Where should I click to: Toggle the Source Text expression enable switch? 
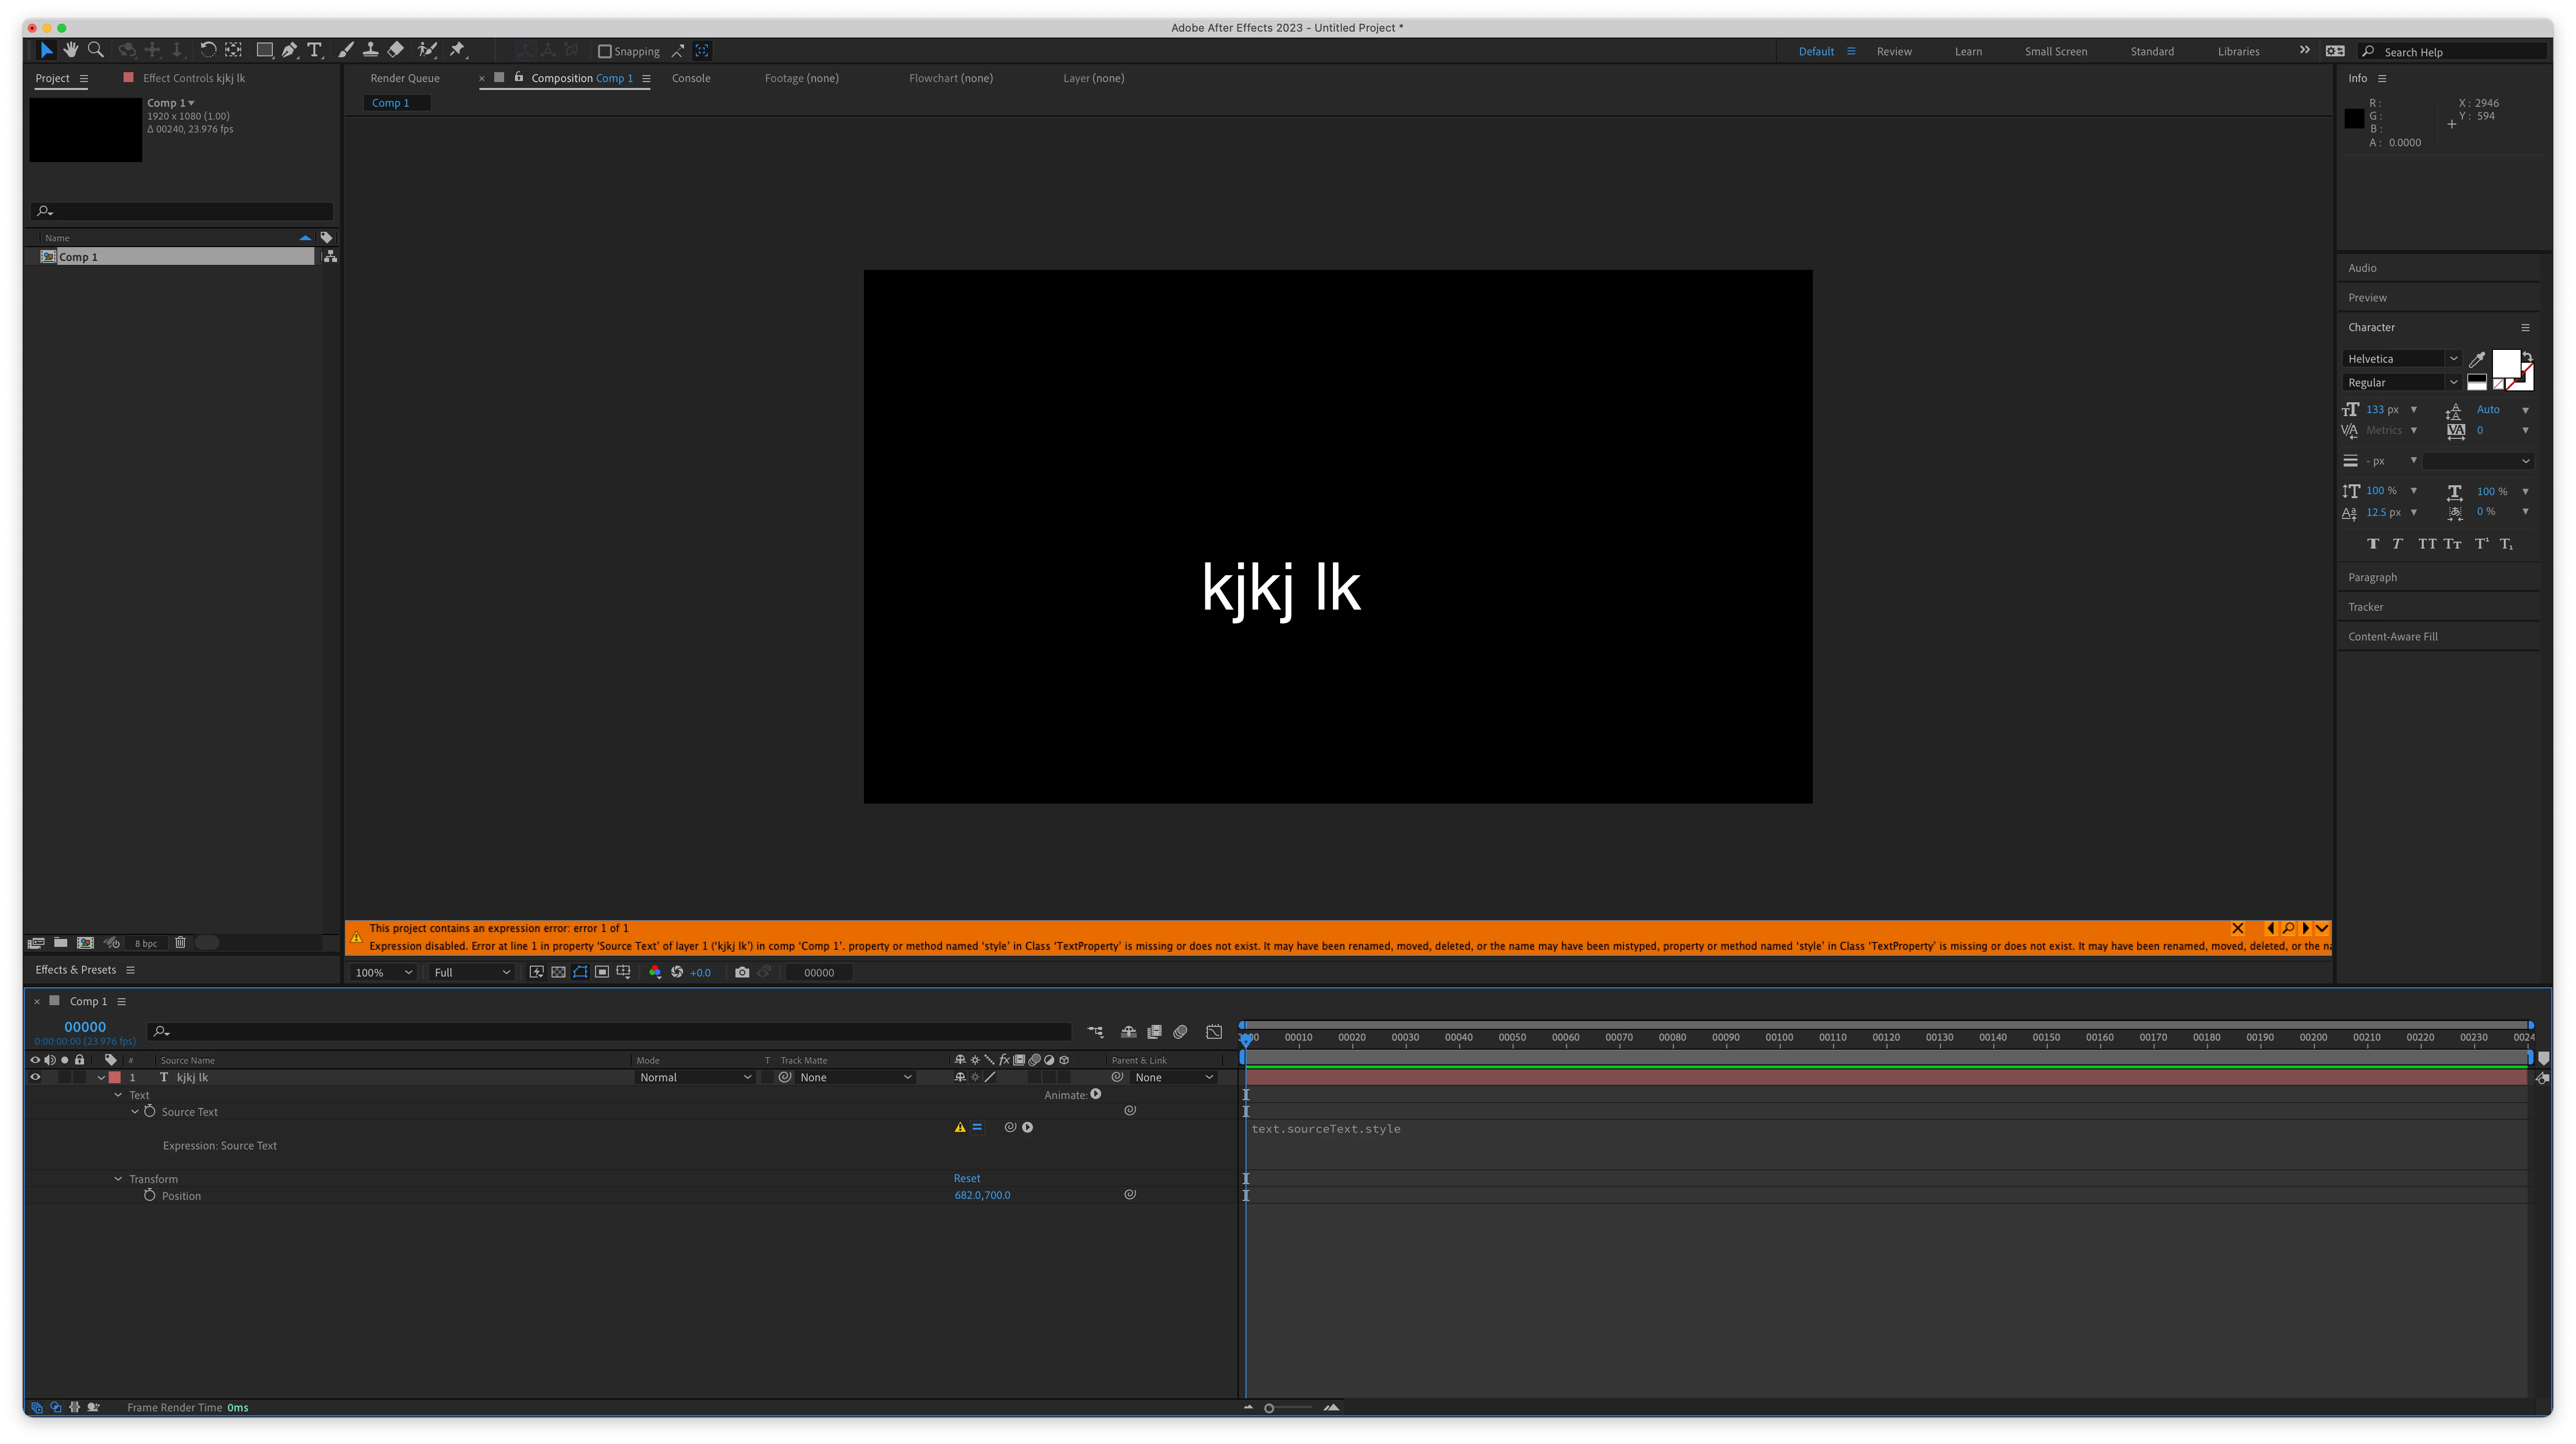977,1127
